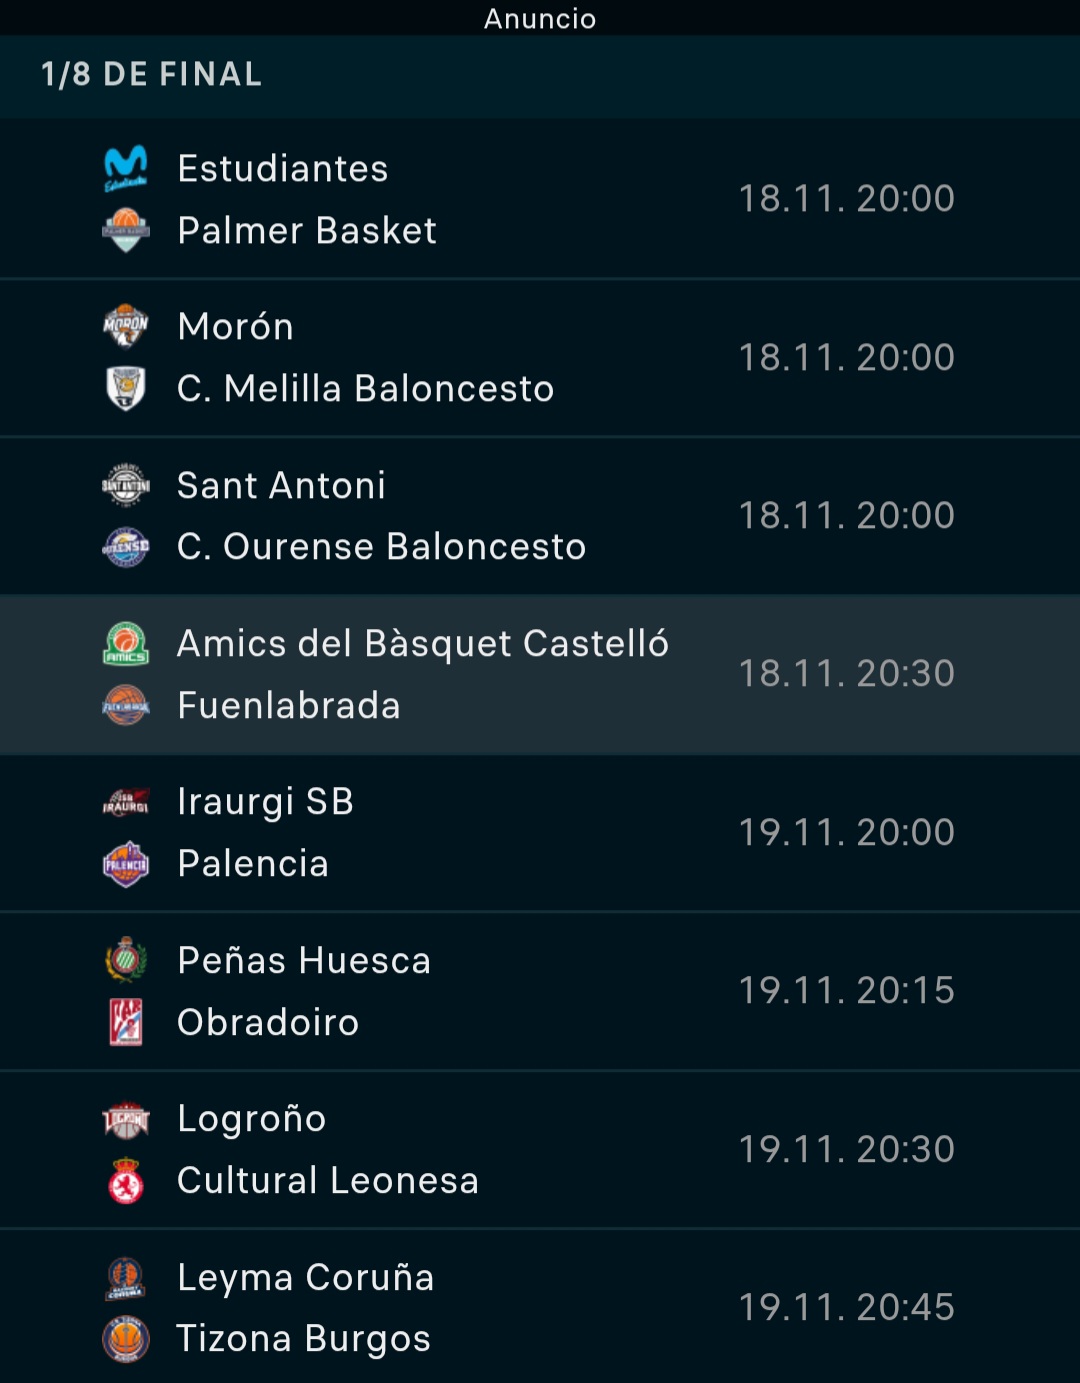This screenshot has height=1383, width=1080.
Task: Tap the Palmer Basket team crest
Action: 126,231
